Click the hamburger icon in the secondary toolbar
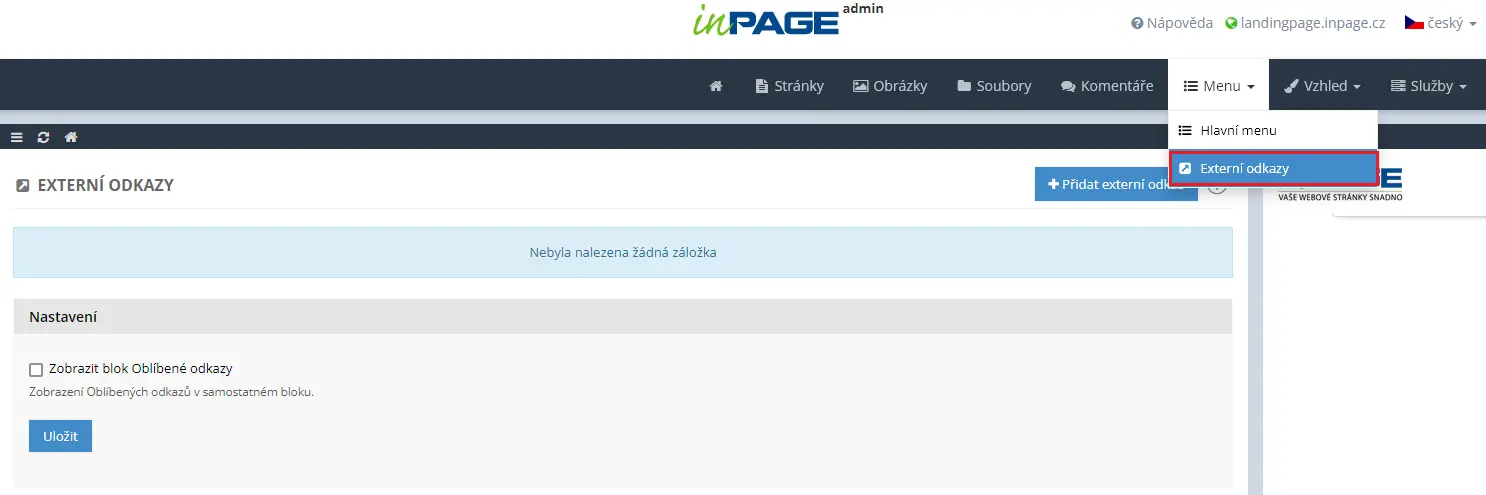Image resolution: width=1486 pixels, height=495 pixels. (17, 137)
